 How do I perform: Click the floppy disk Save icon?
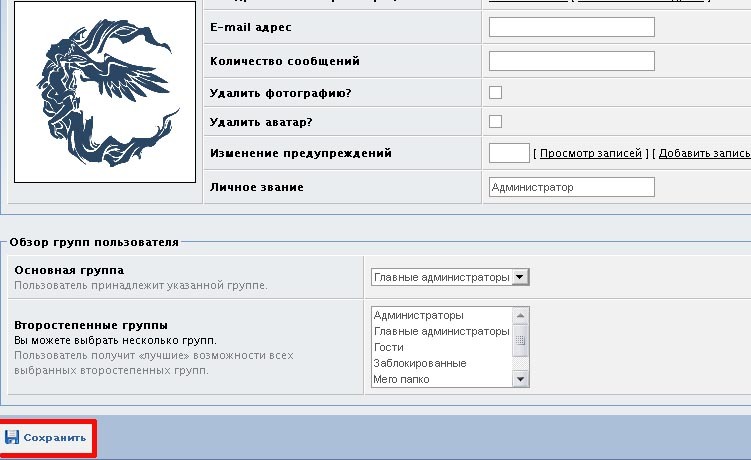click(12, 438)
